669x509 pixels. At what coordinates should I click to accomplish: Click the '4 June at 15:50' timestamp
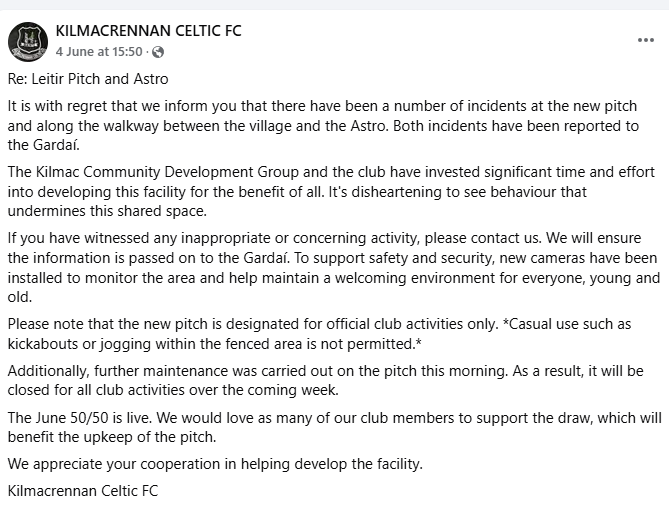click(99, 52)
